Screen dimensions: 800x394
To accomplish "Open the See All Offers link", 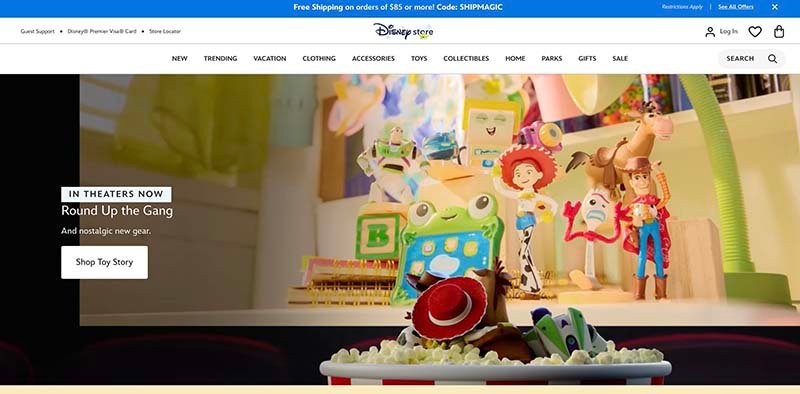I will click(736, 7).
